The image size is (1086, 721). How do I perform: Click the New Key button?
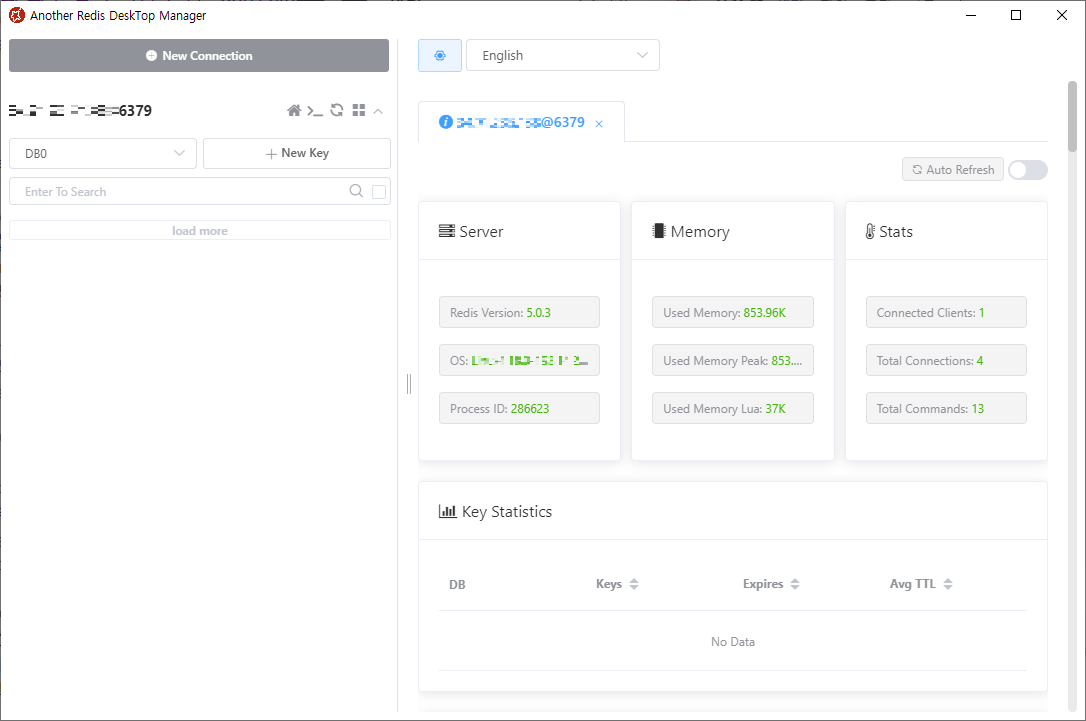297,154
